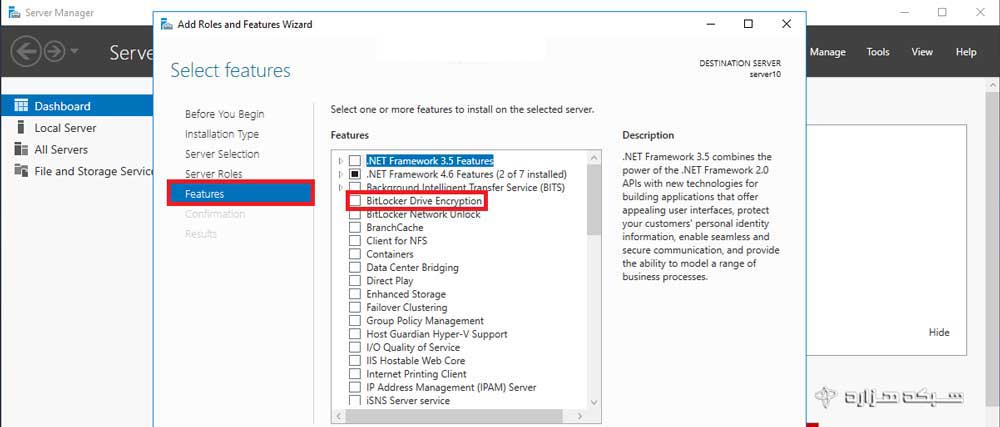This screenshot has height=427, width=1000.
Task: Open the Tools menu
Action: coord(878,52)
